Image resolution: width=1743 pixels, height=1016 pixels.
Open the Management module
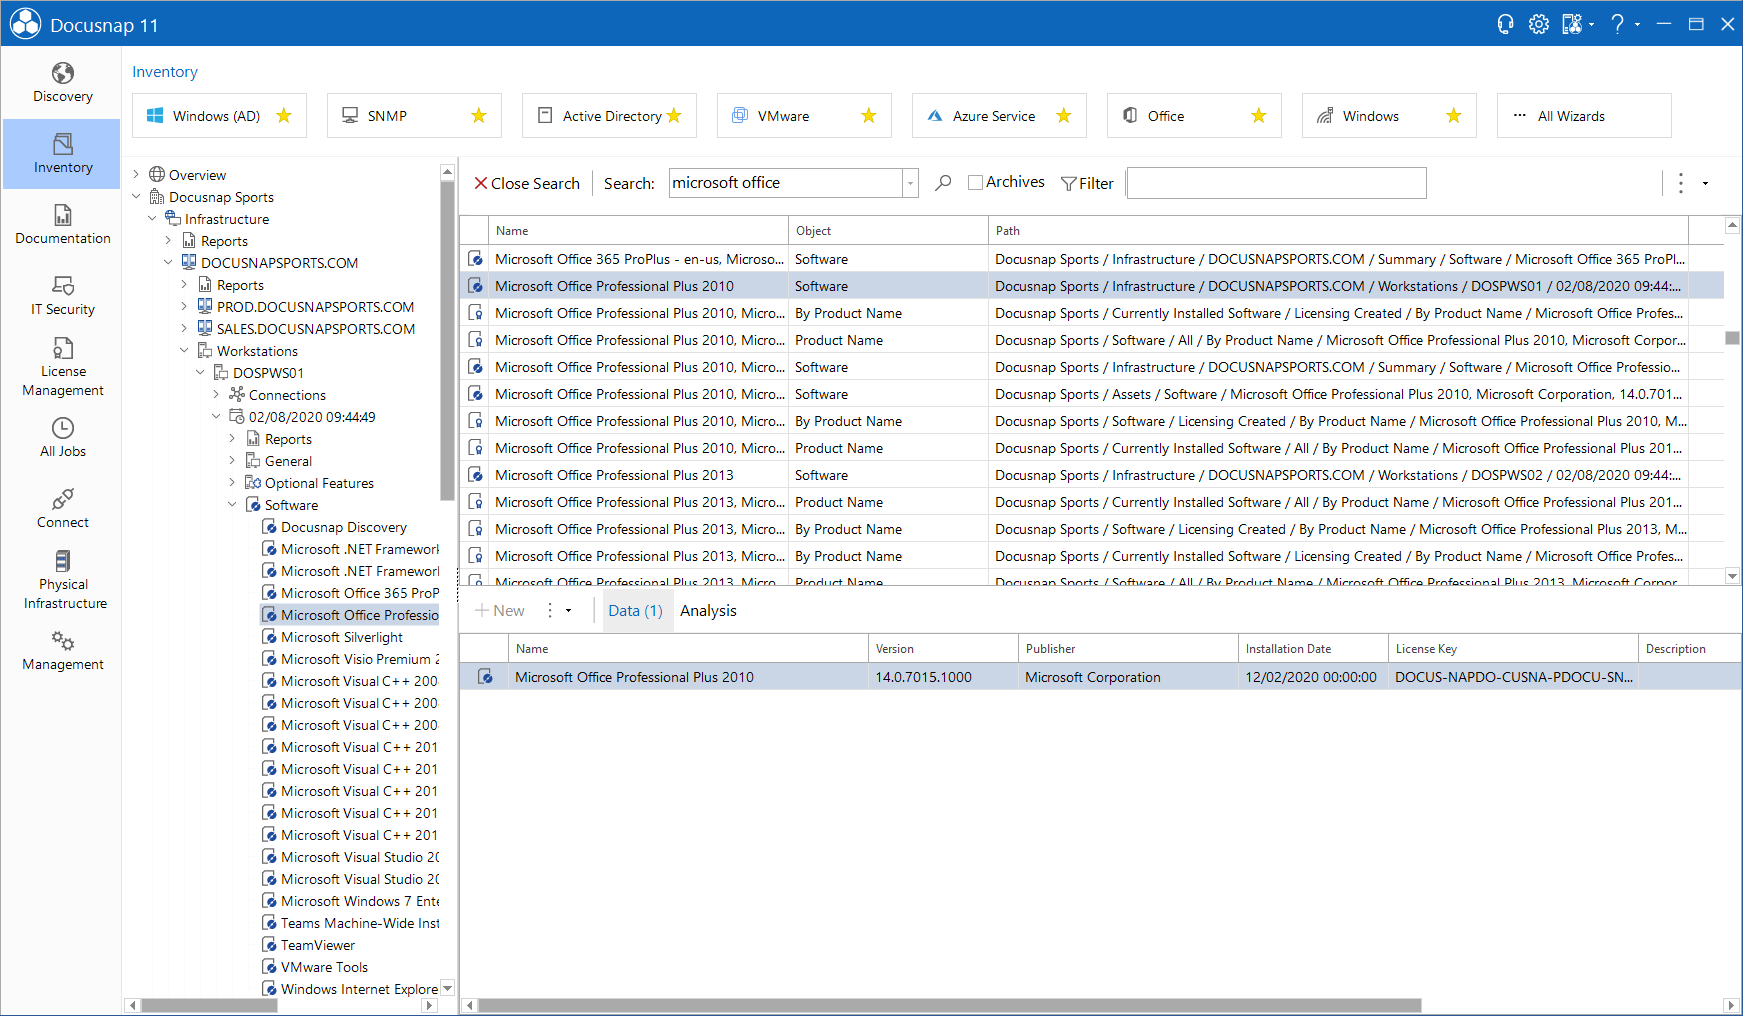[62, 651]
